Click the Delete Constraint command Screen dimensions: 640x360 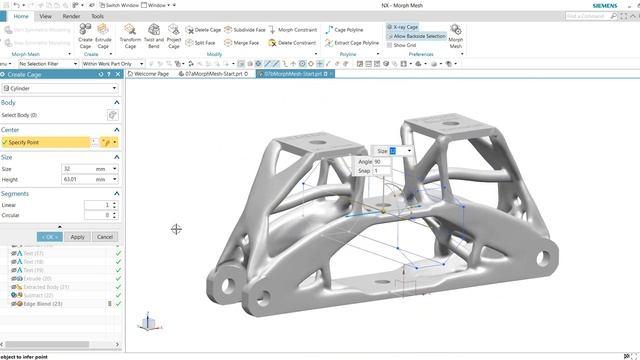[292, 42]
